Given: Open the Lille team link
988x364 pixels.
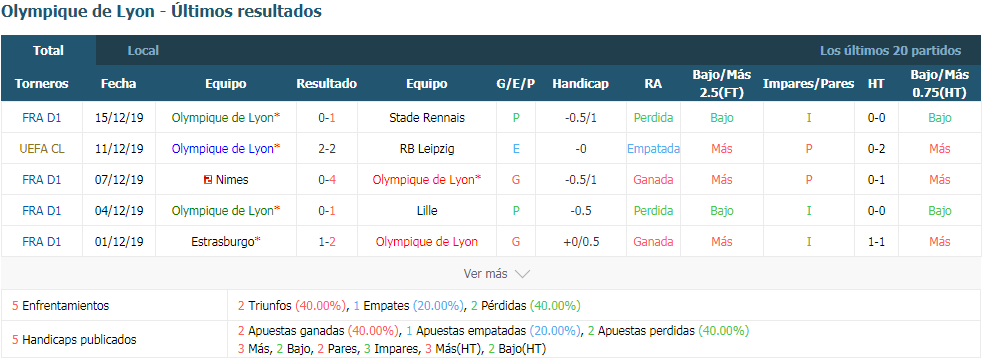Looking at the screenshot, I should click(x=427, y=210).
